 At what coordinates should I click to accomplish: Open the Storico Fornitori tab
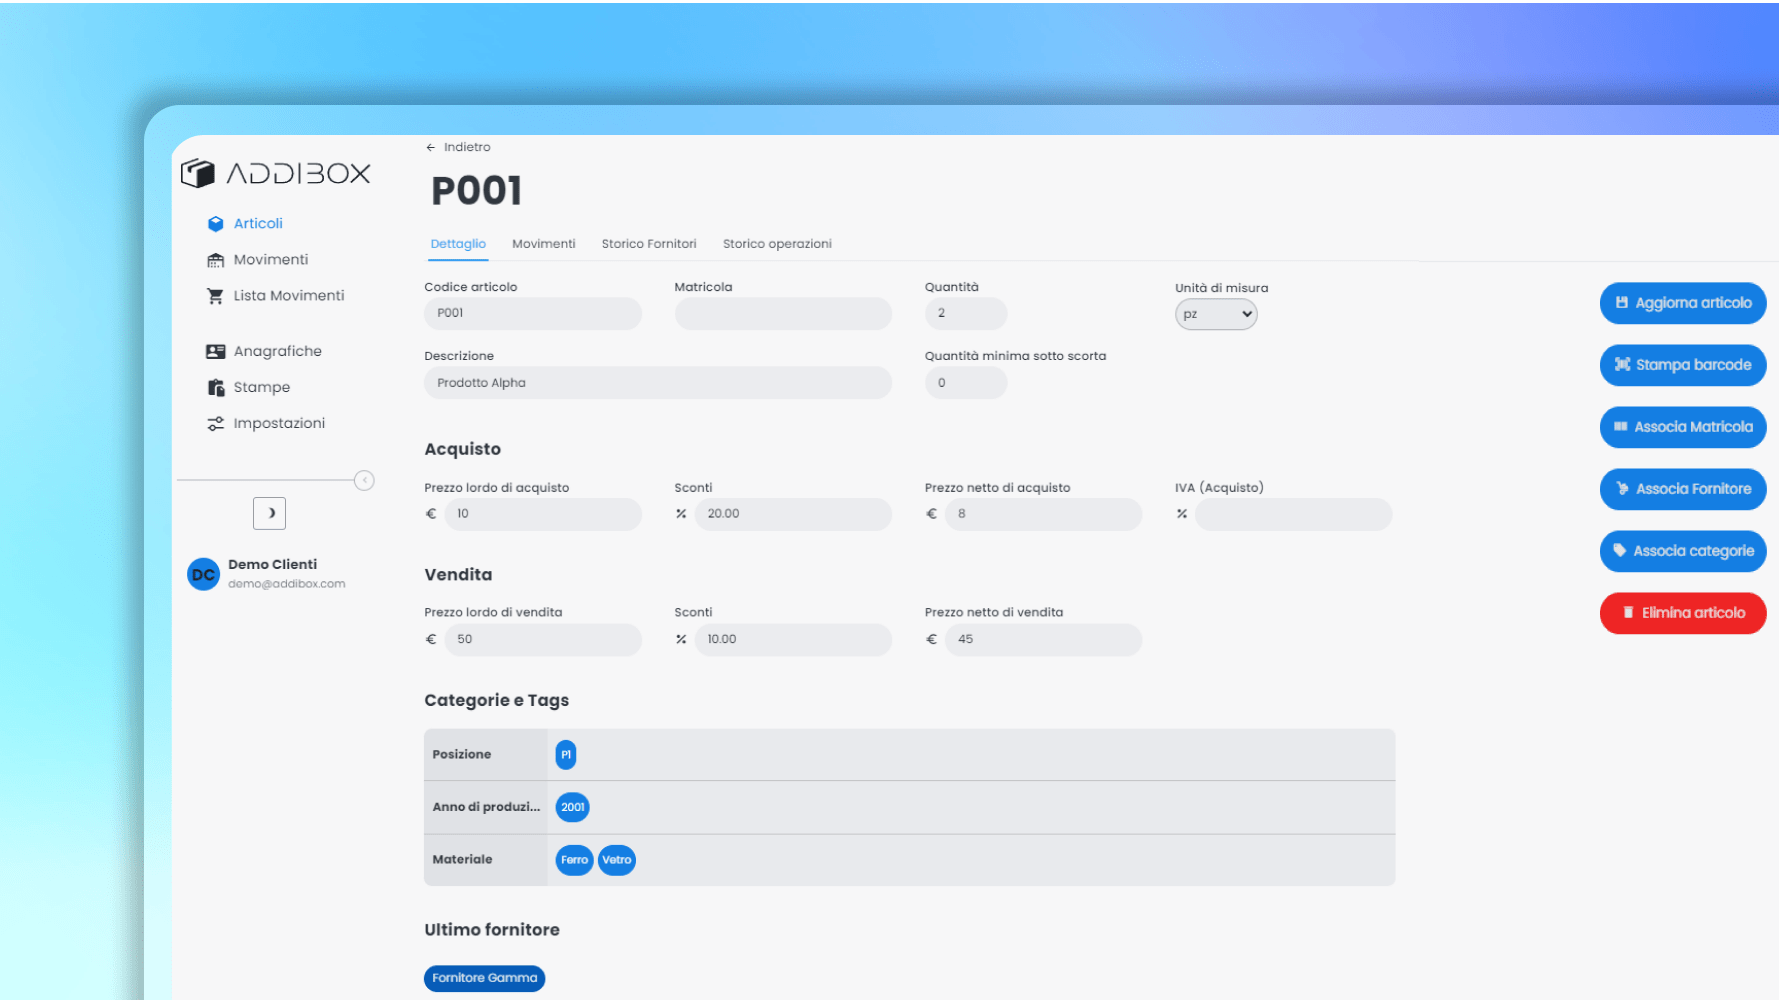[649, 244]
